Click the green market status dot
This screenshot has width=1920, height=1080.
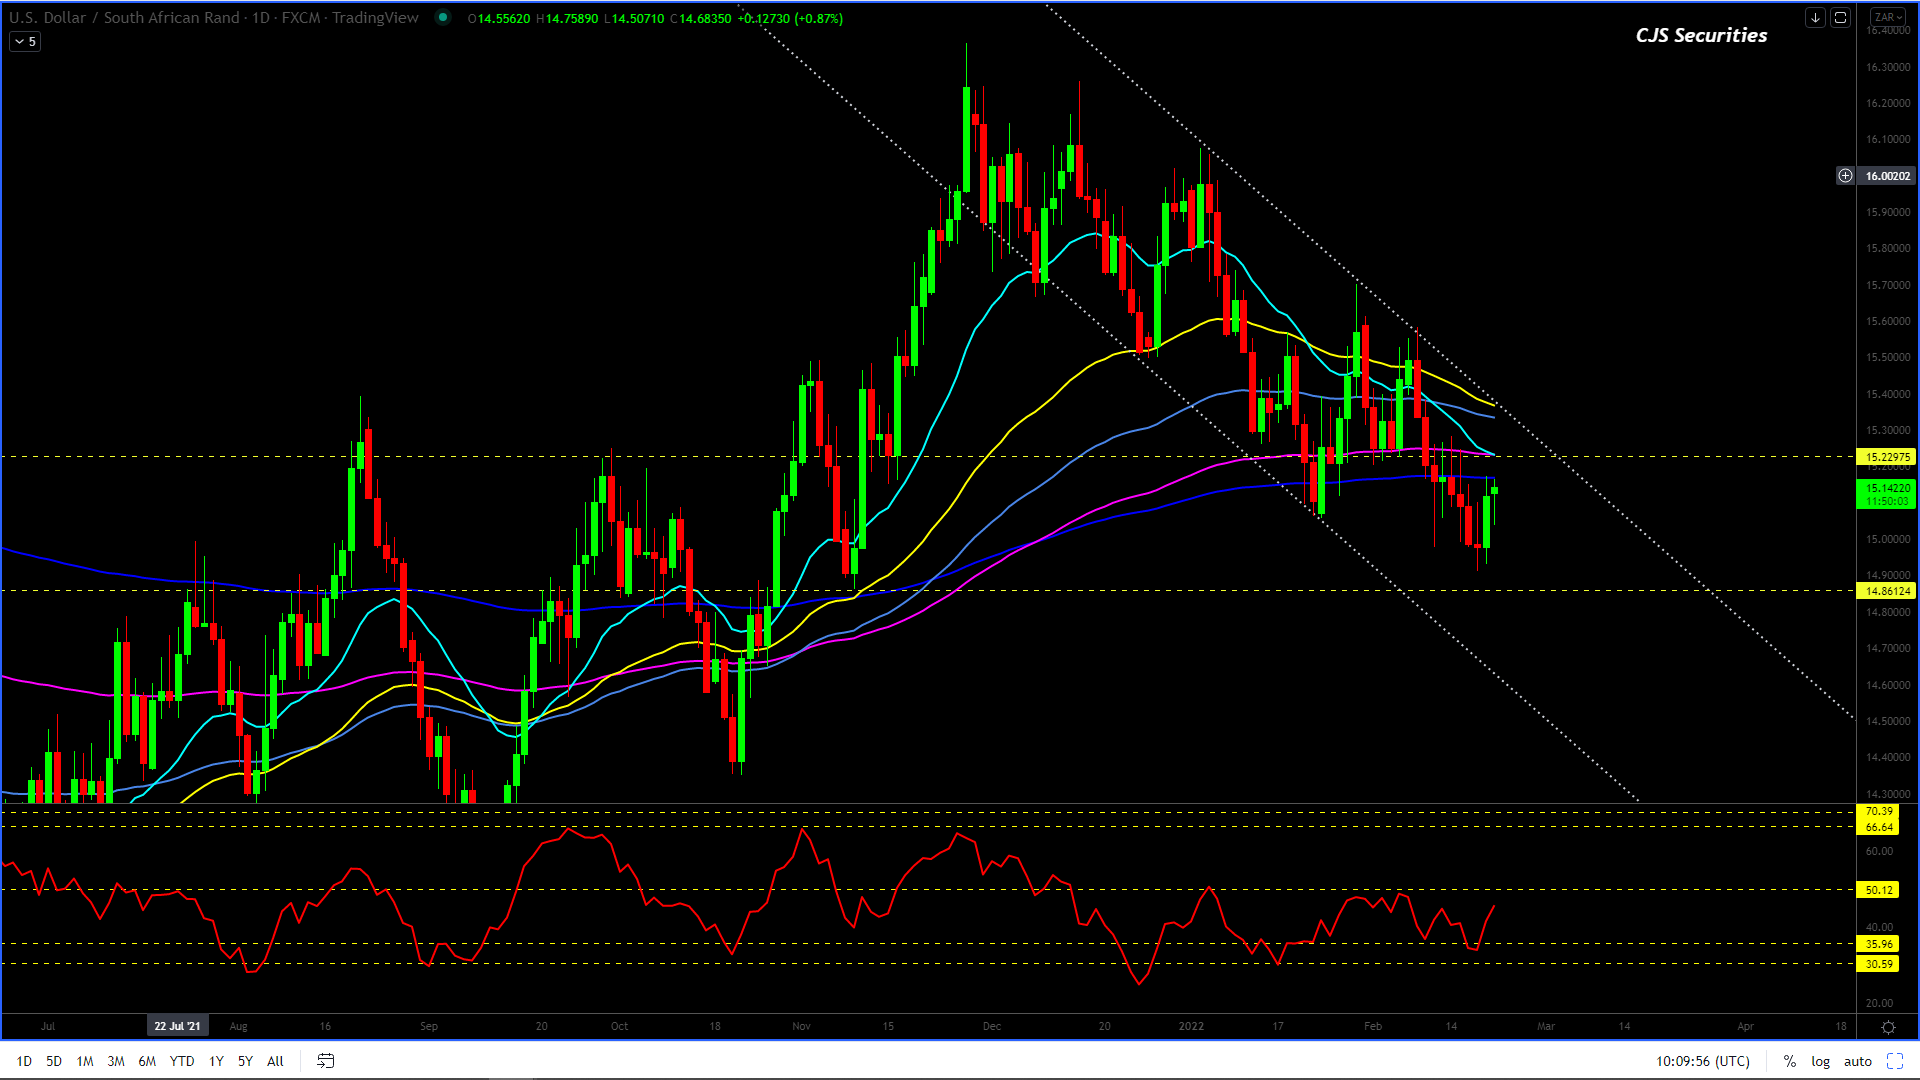[x=442, y=18]
